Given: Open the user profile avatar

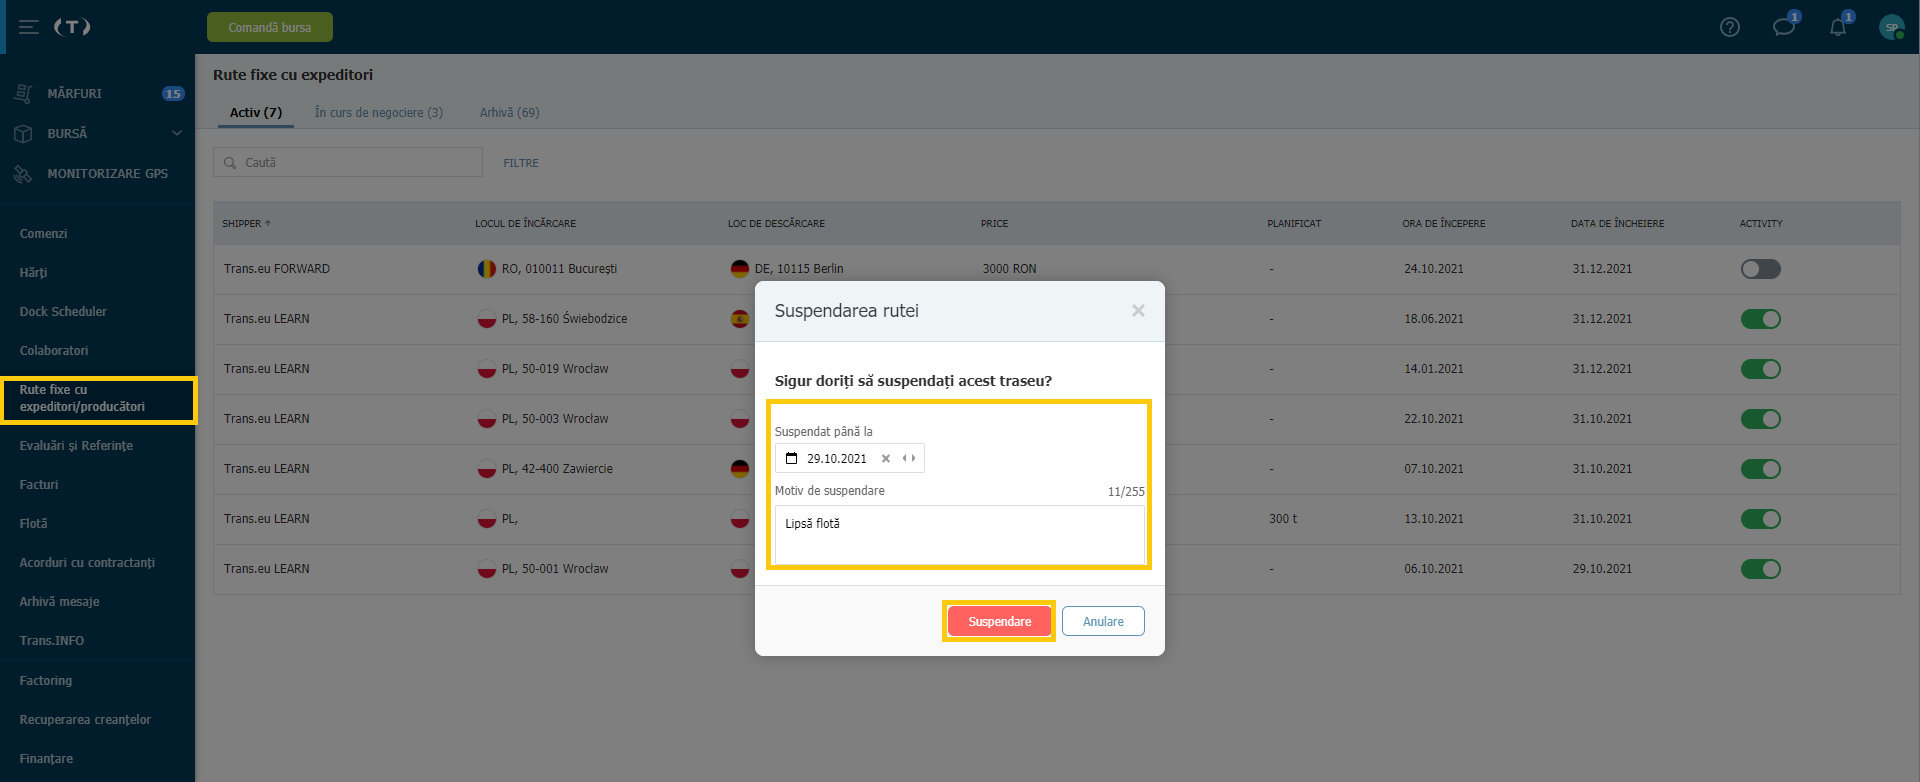Looking at the screenshot, I should (x=1891, y=27).
